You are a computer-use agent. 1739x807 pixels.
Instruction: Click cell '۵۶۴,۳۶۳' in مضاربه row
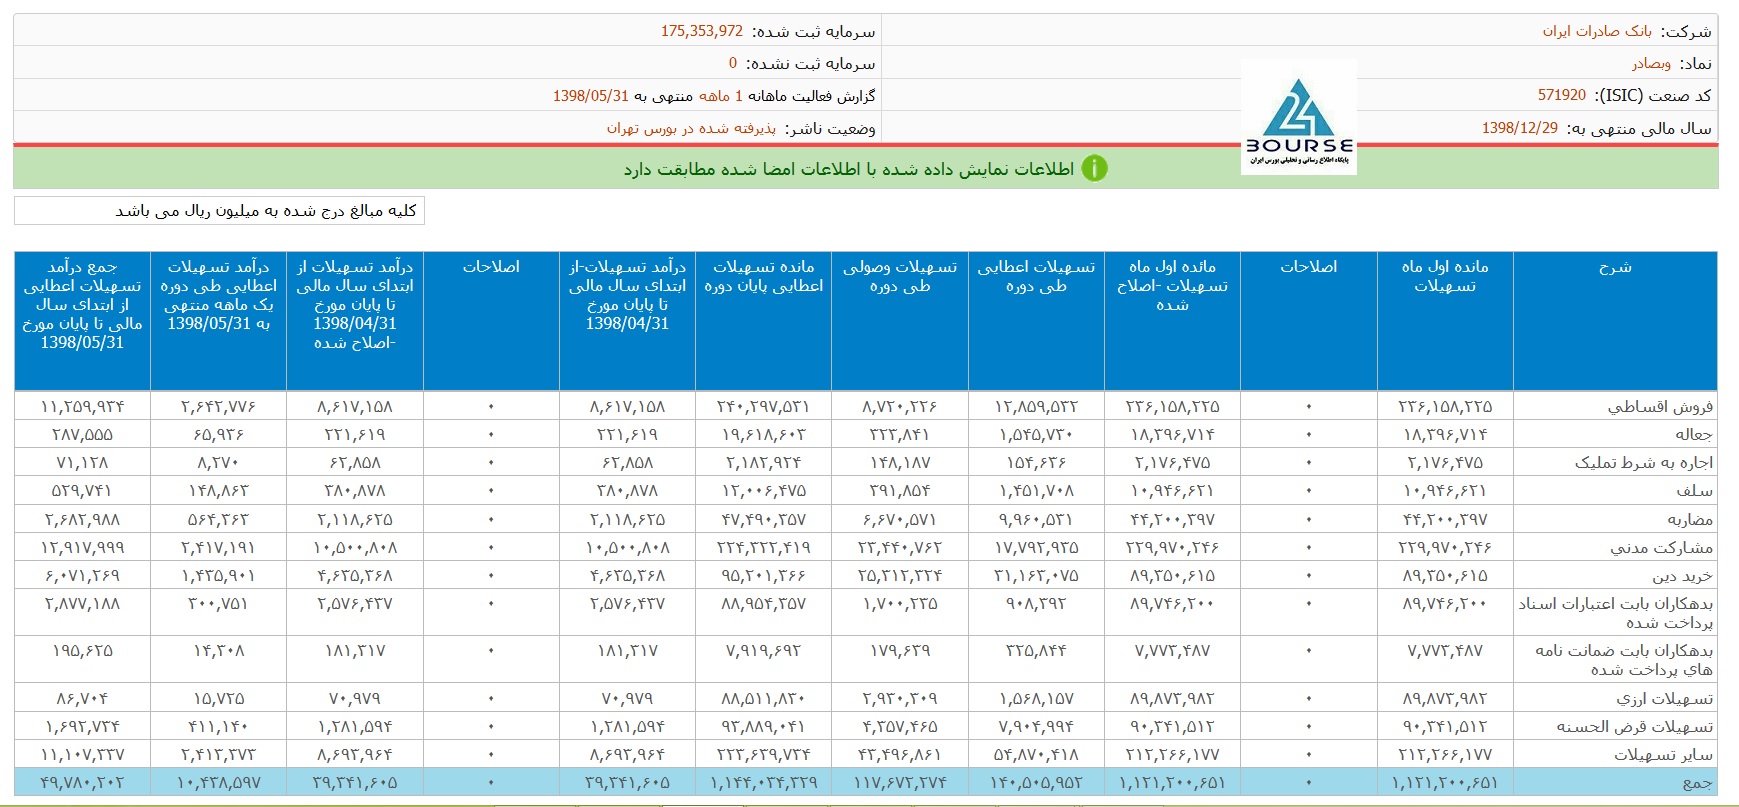click(218, 519)
